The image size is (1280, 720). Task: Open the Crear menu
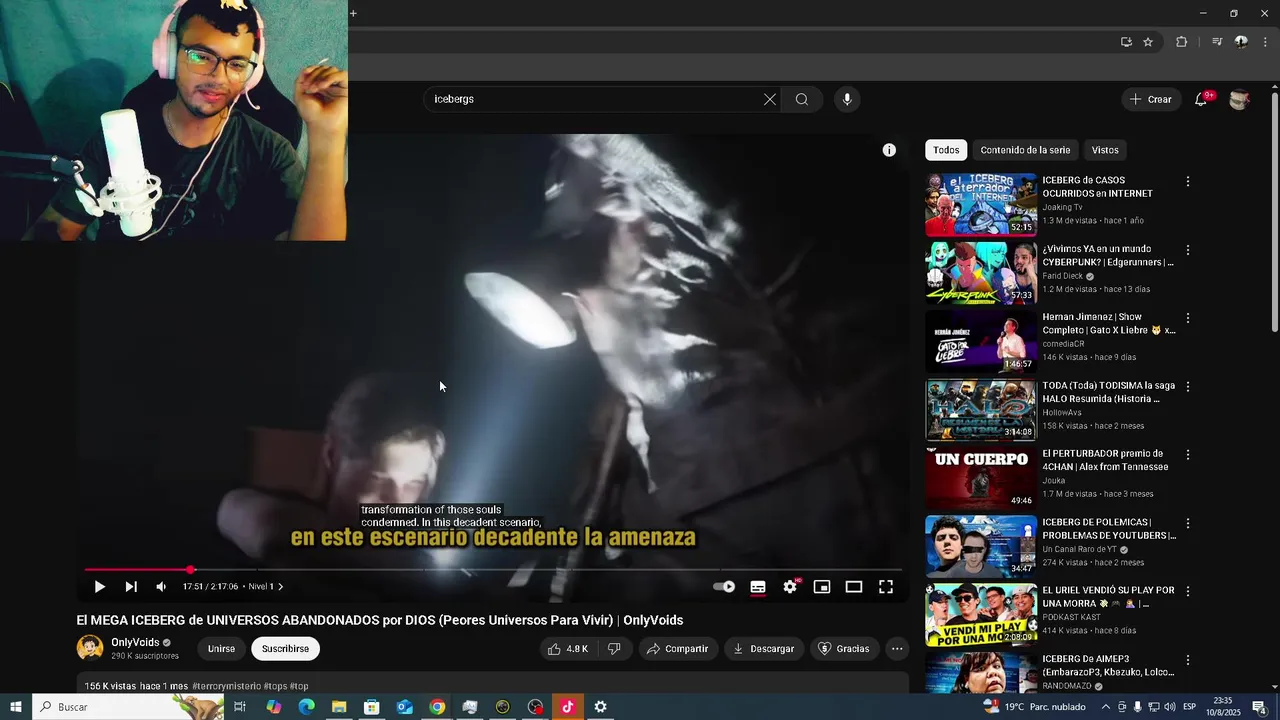pos(1150,99)
